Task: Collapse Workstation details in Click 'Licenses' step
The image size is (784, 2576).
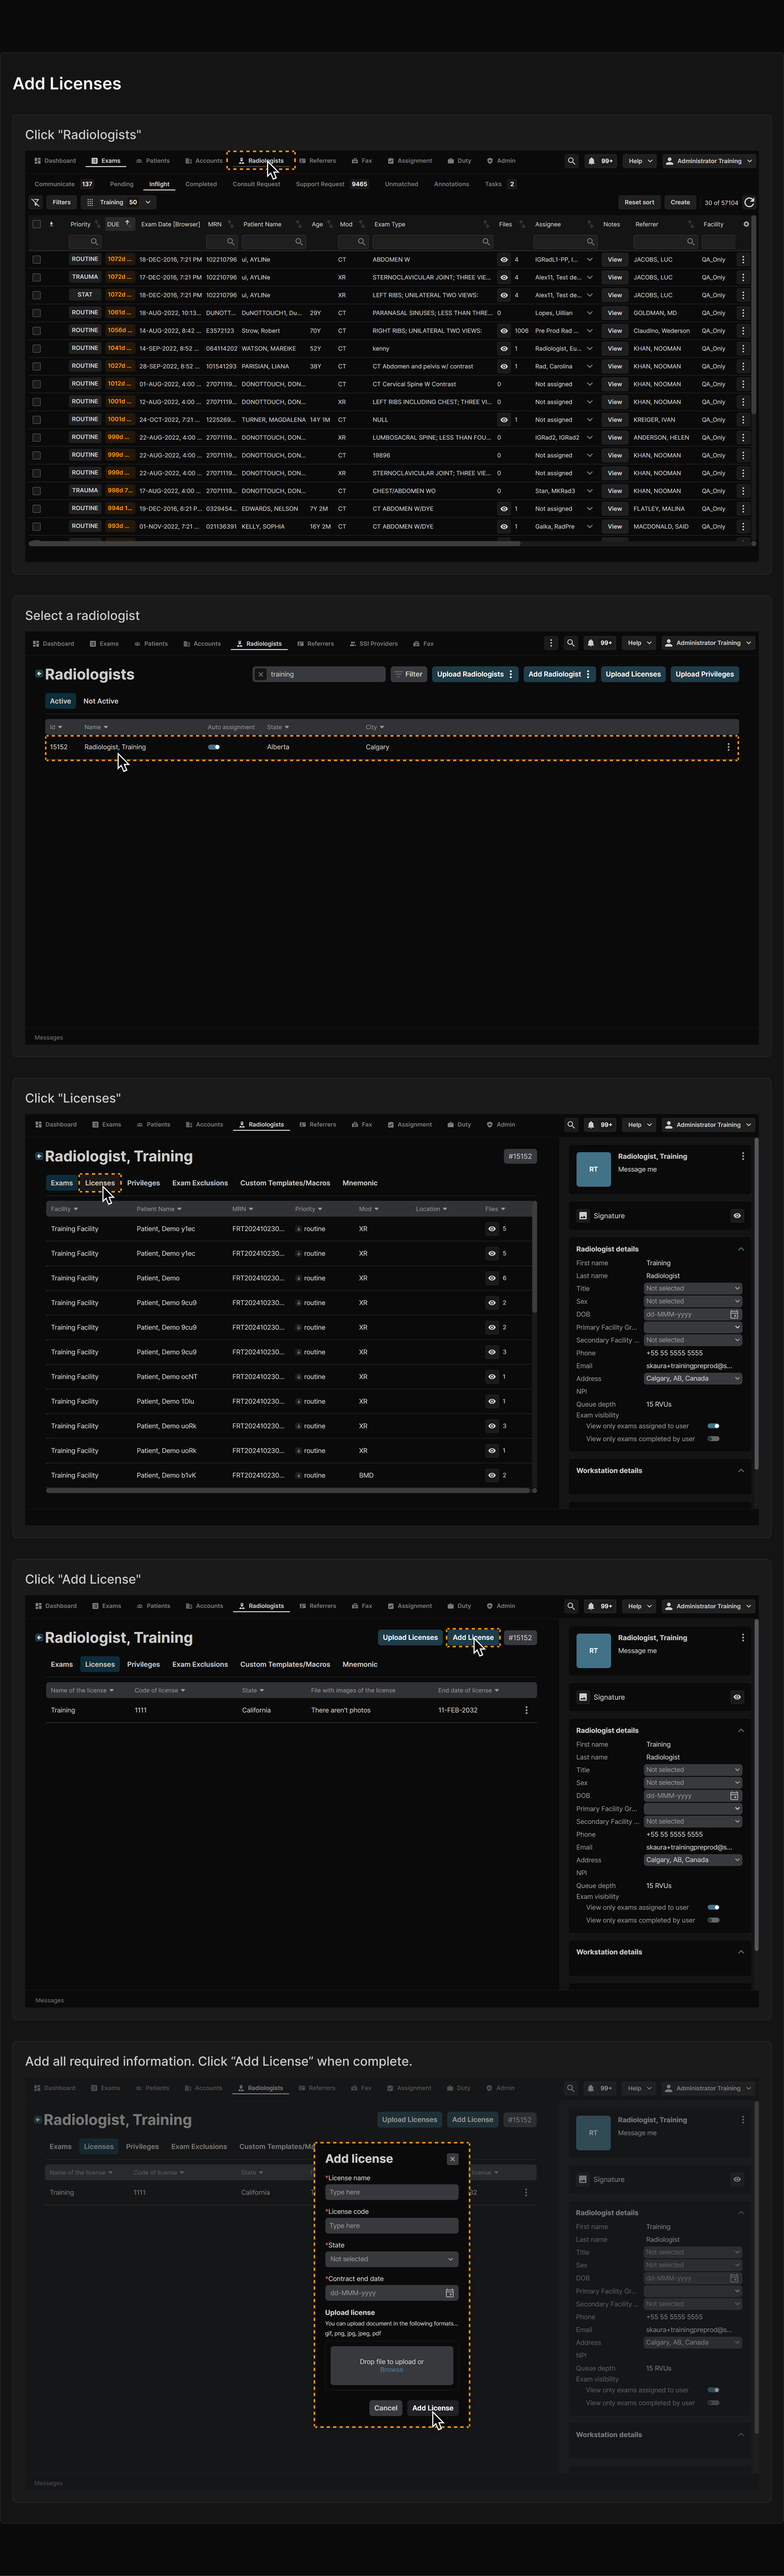Action: pos(741,1471)
